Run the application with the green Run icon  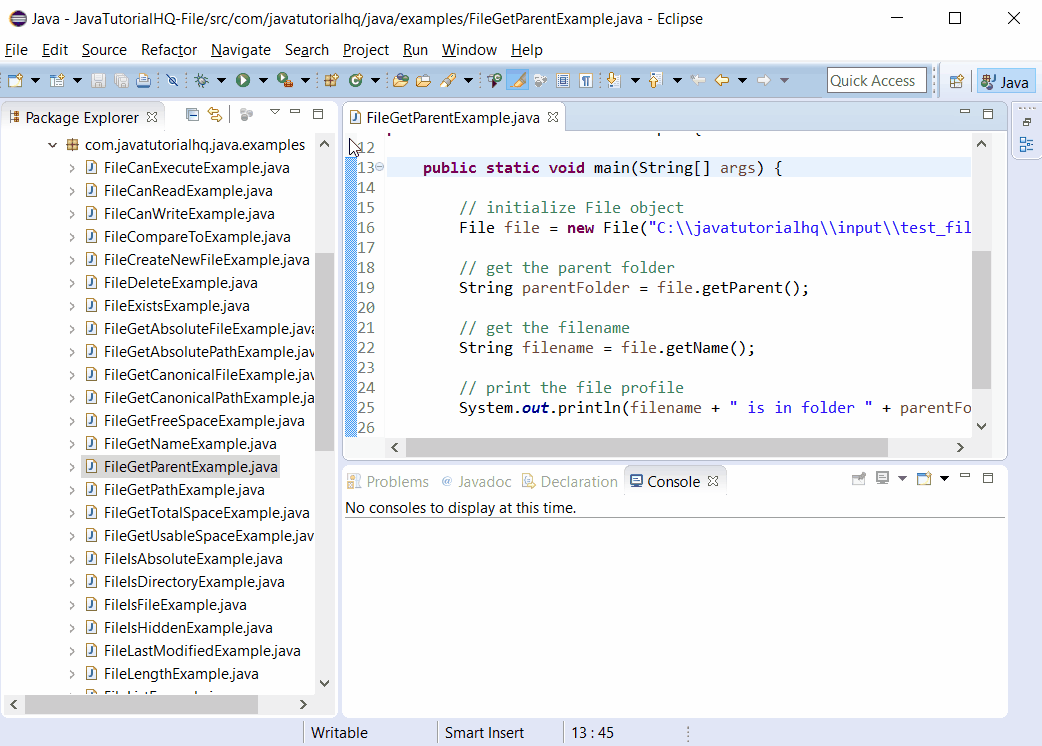click(243, 80)
